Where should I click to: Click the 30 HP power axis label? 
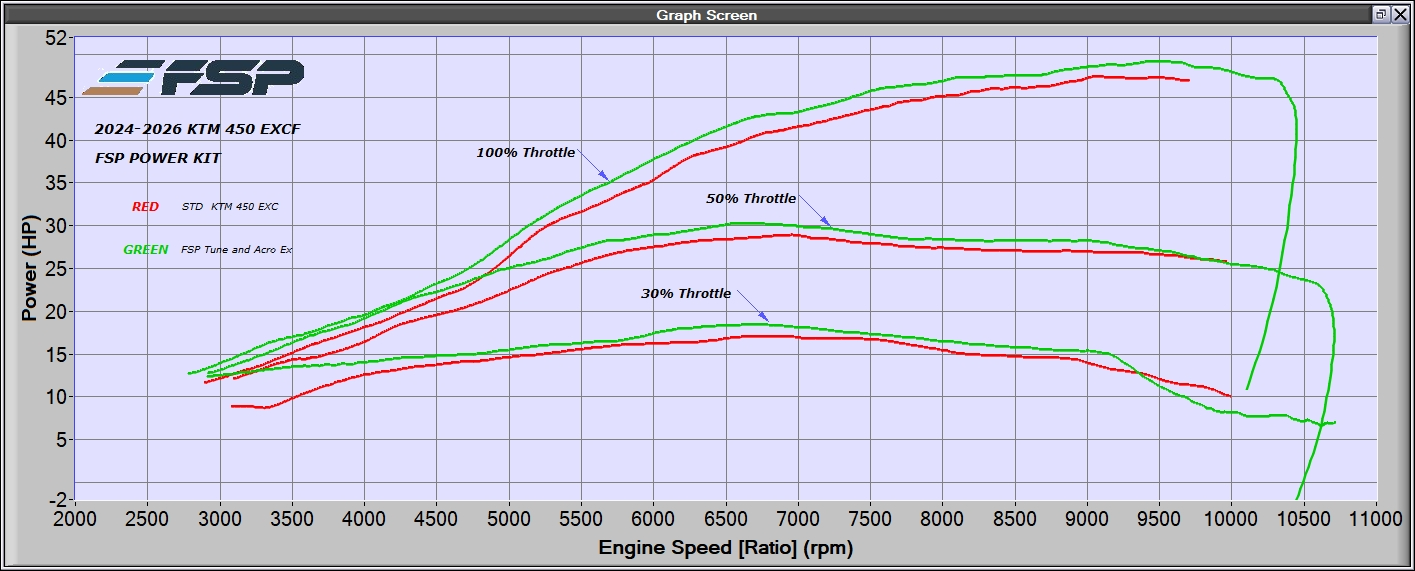(x=55, y=227)
